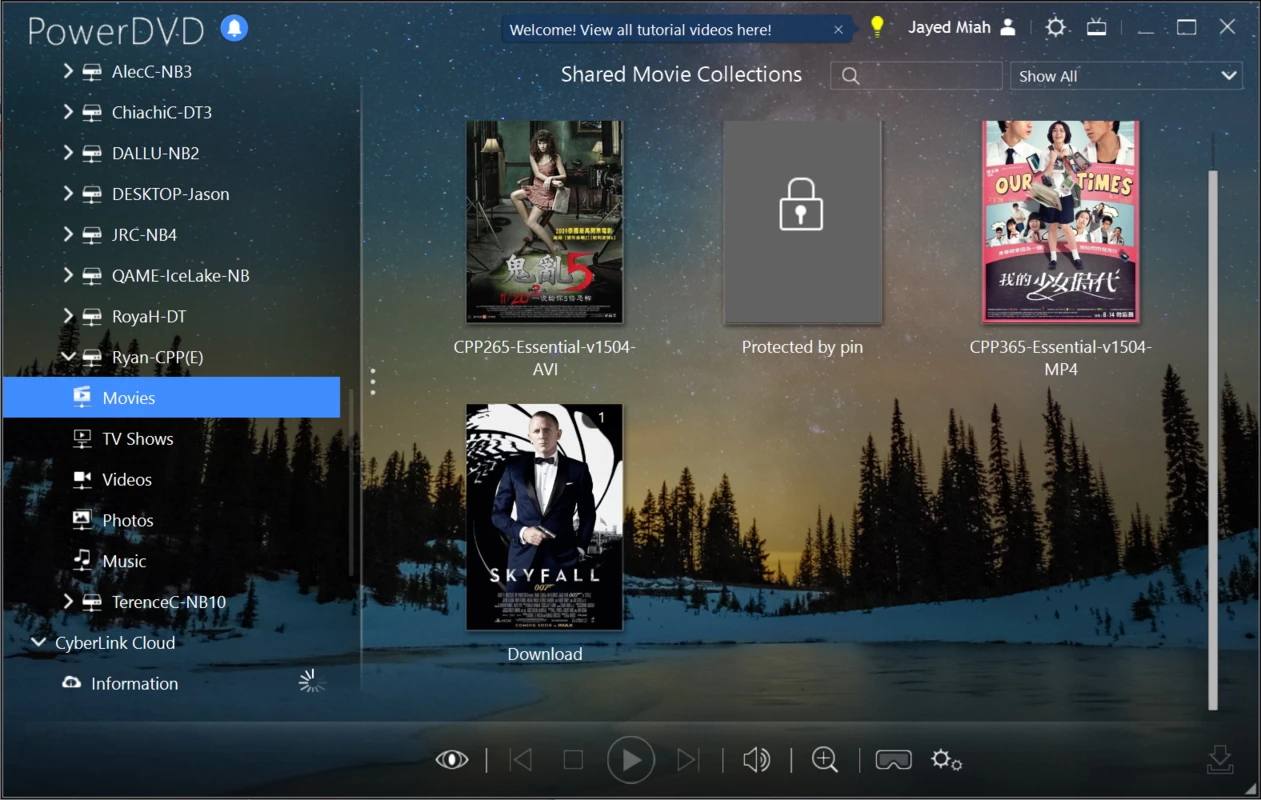Click the zoom magnifier icon
Screen dimensions: 1261x800
[825, 760]
